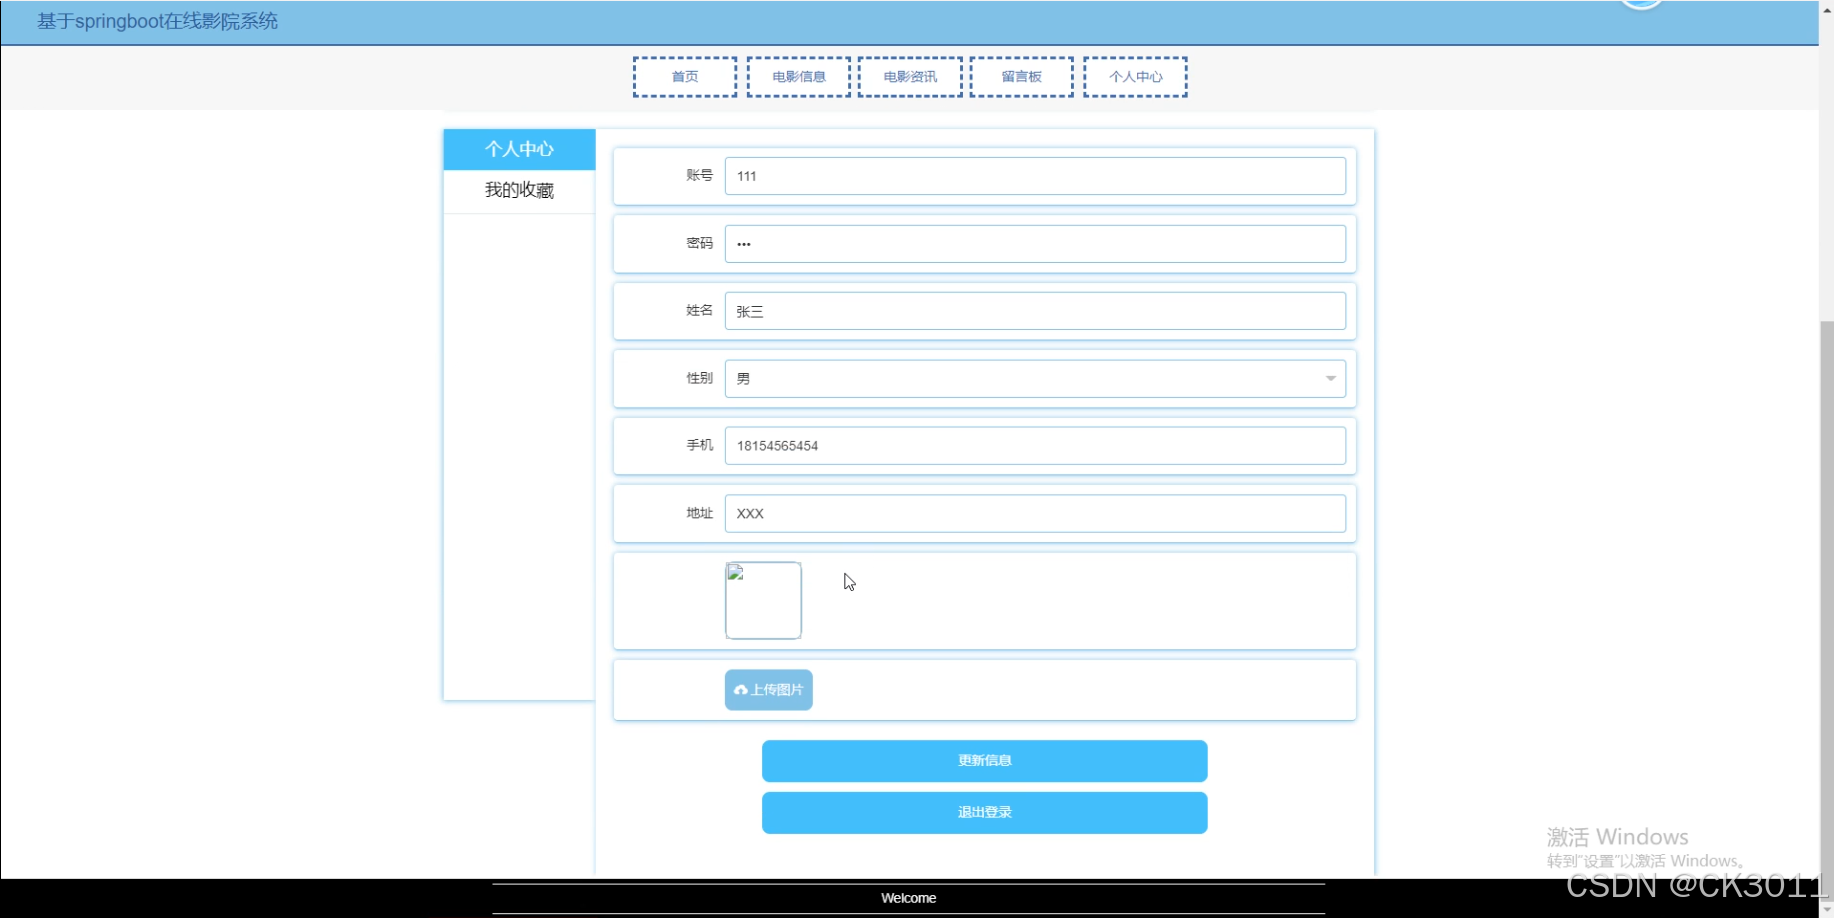Click the avatar image thumbnail

763,600
